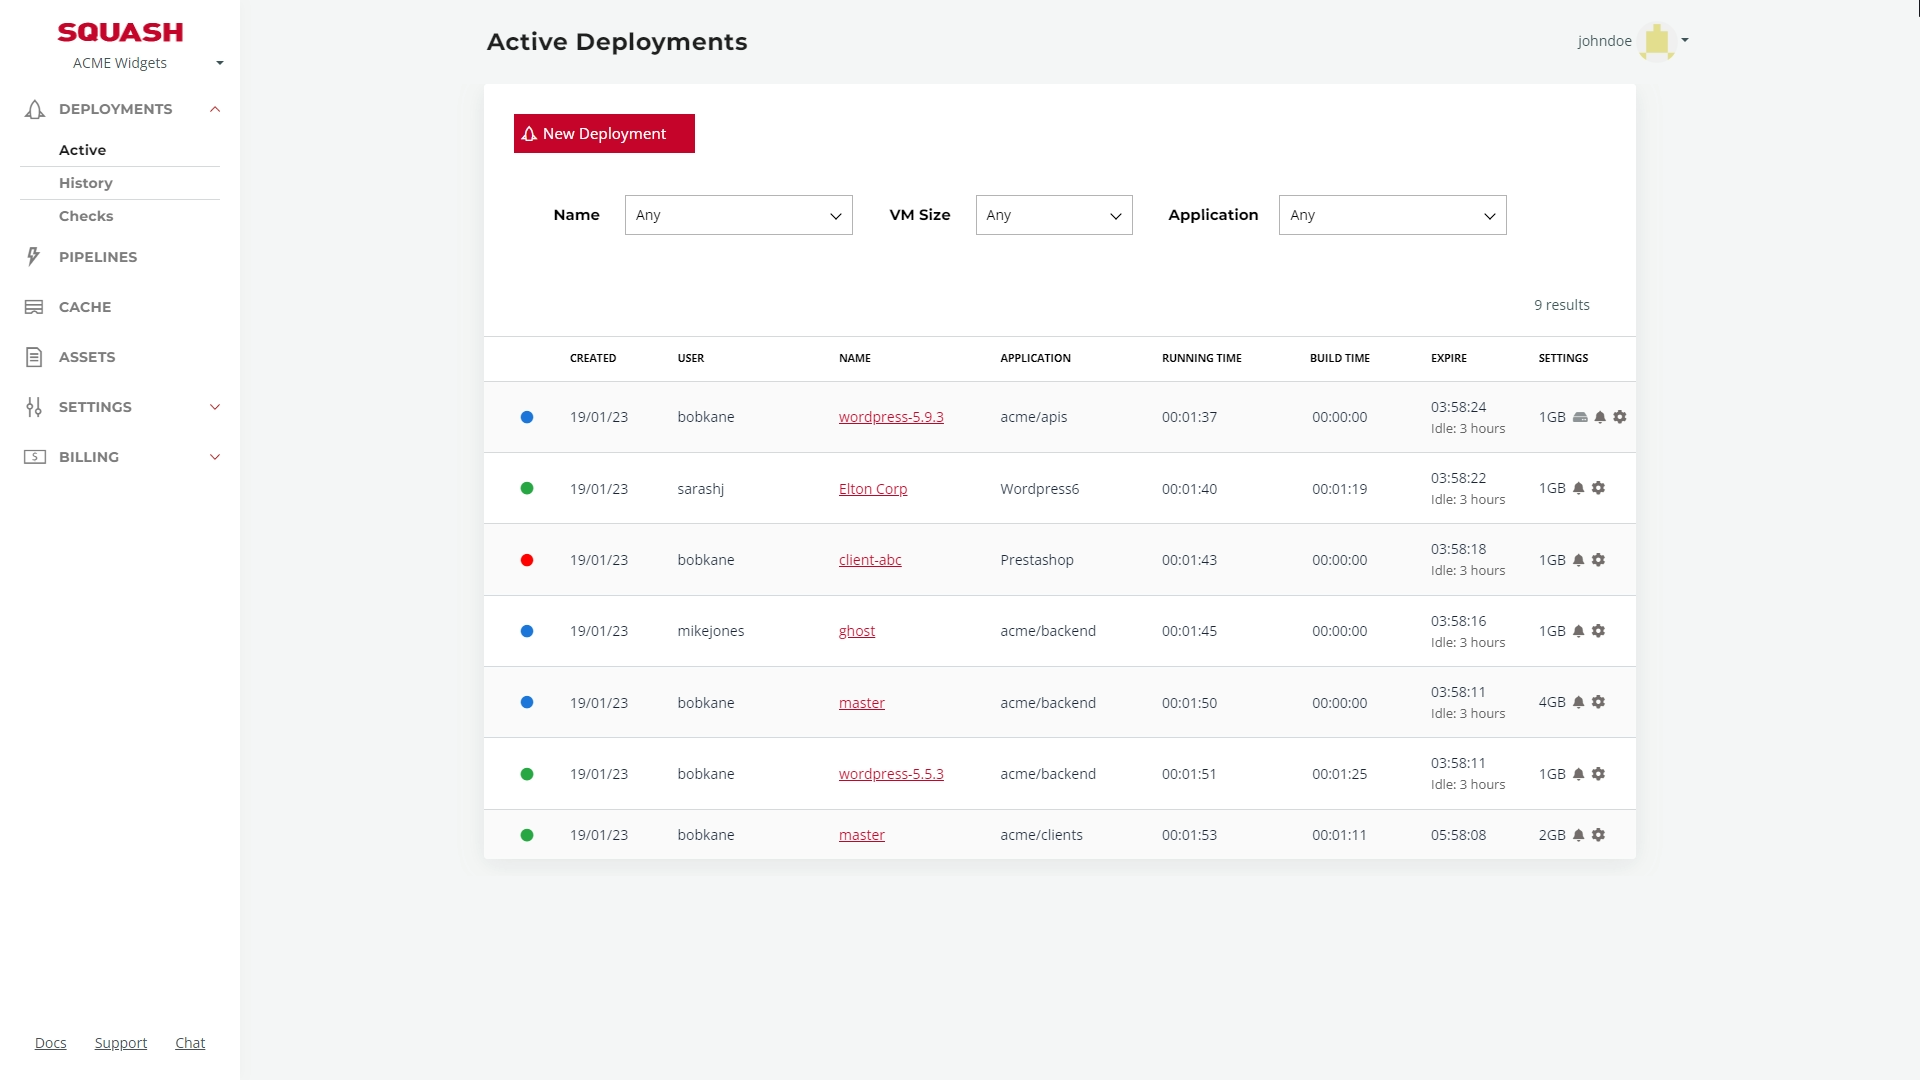Open the wordpress-5.5.3 deployment link
Screen dimensions: 1920x1080
pos(891,774)
